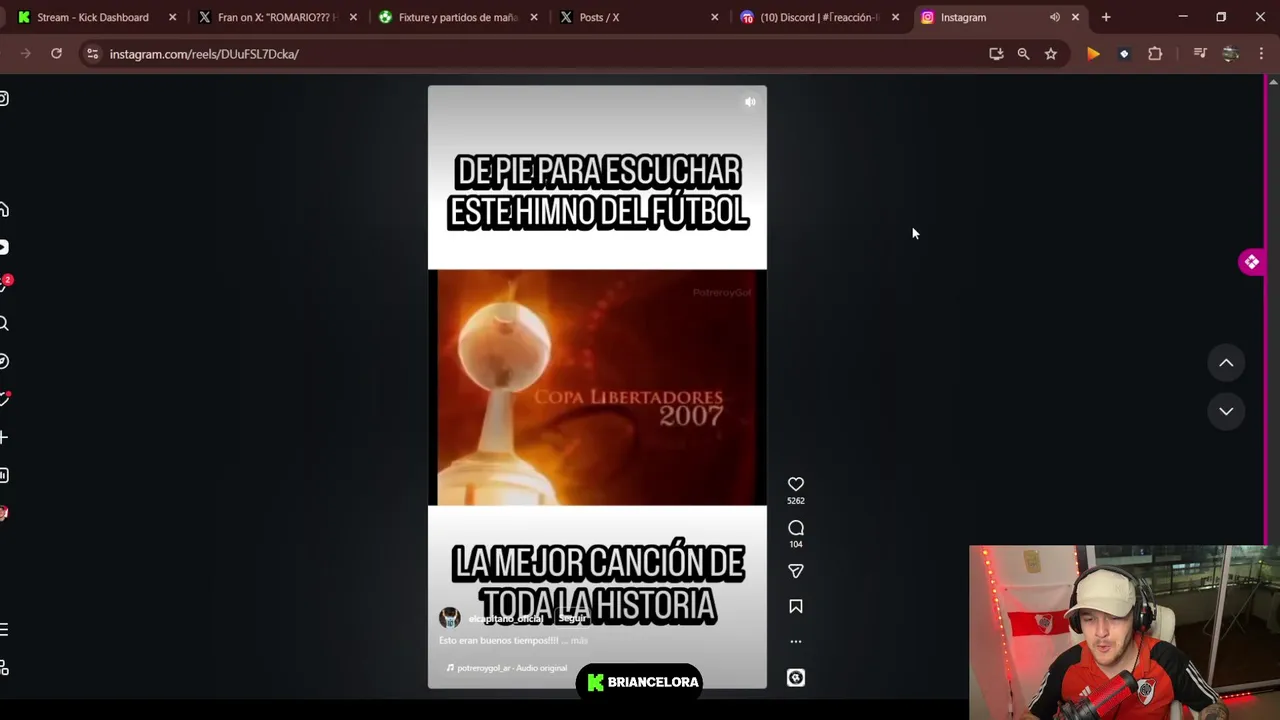Go to next reel with down chevron

[x=1226, y=411]
